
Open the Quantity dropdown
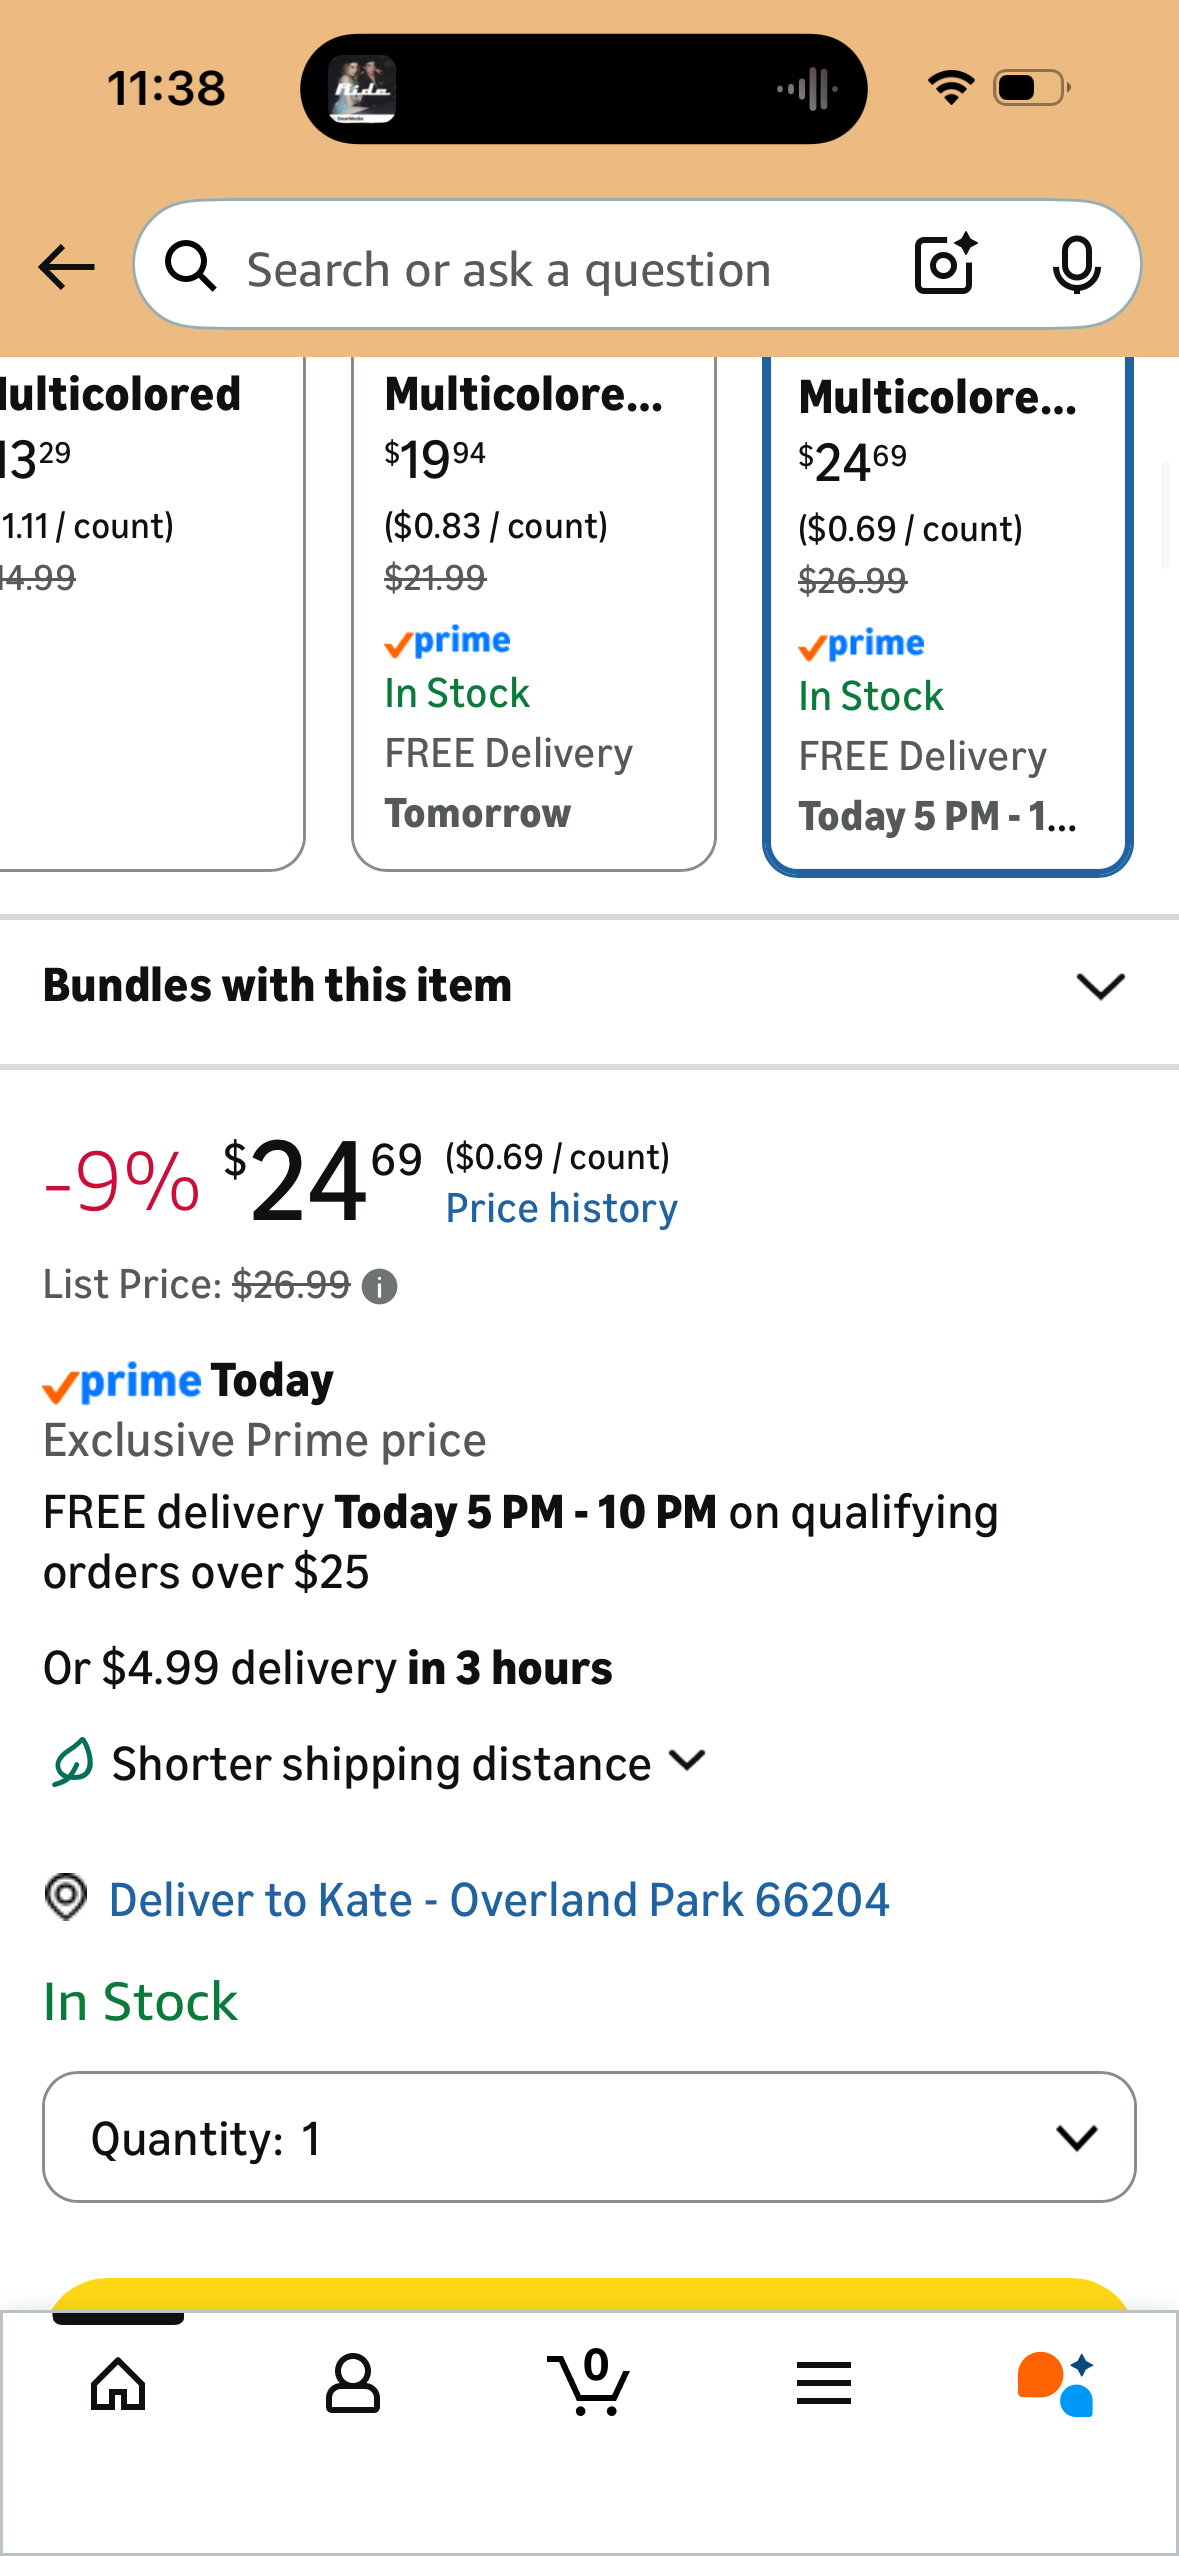(589, 2137)
